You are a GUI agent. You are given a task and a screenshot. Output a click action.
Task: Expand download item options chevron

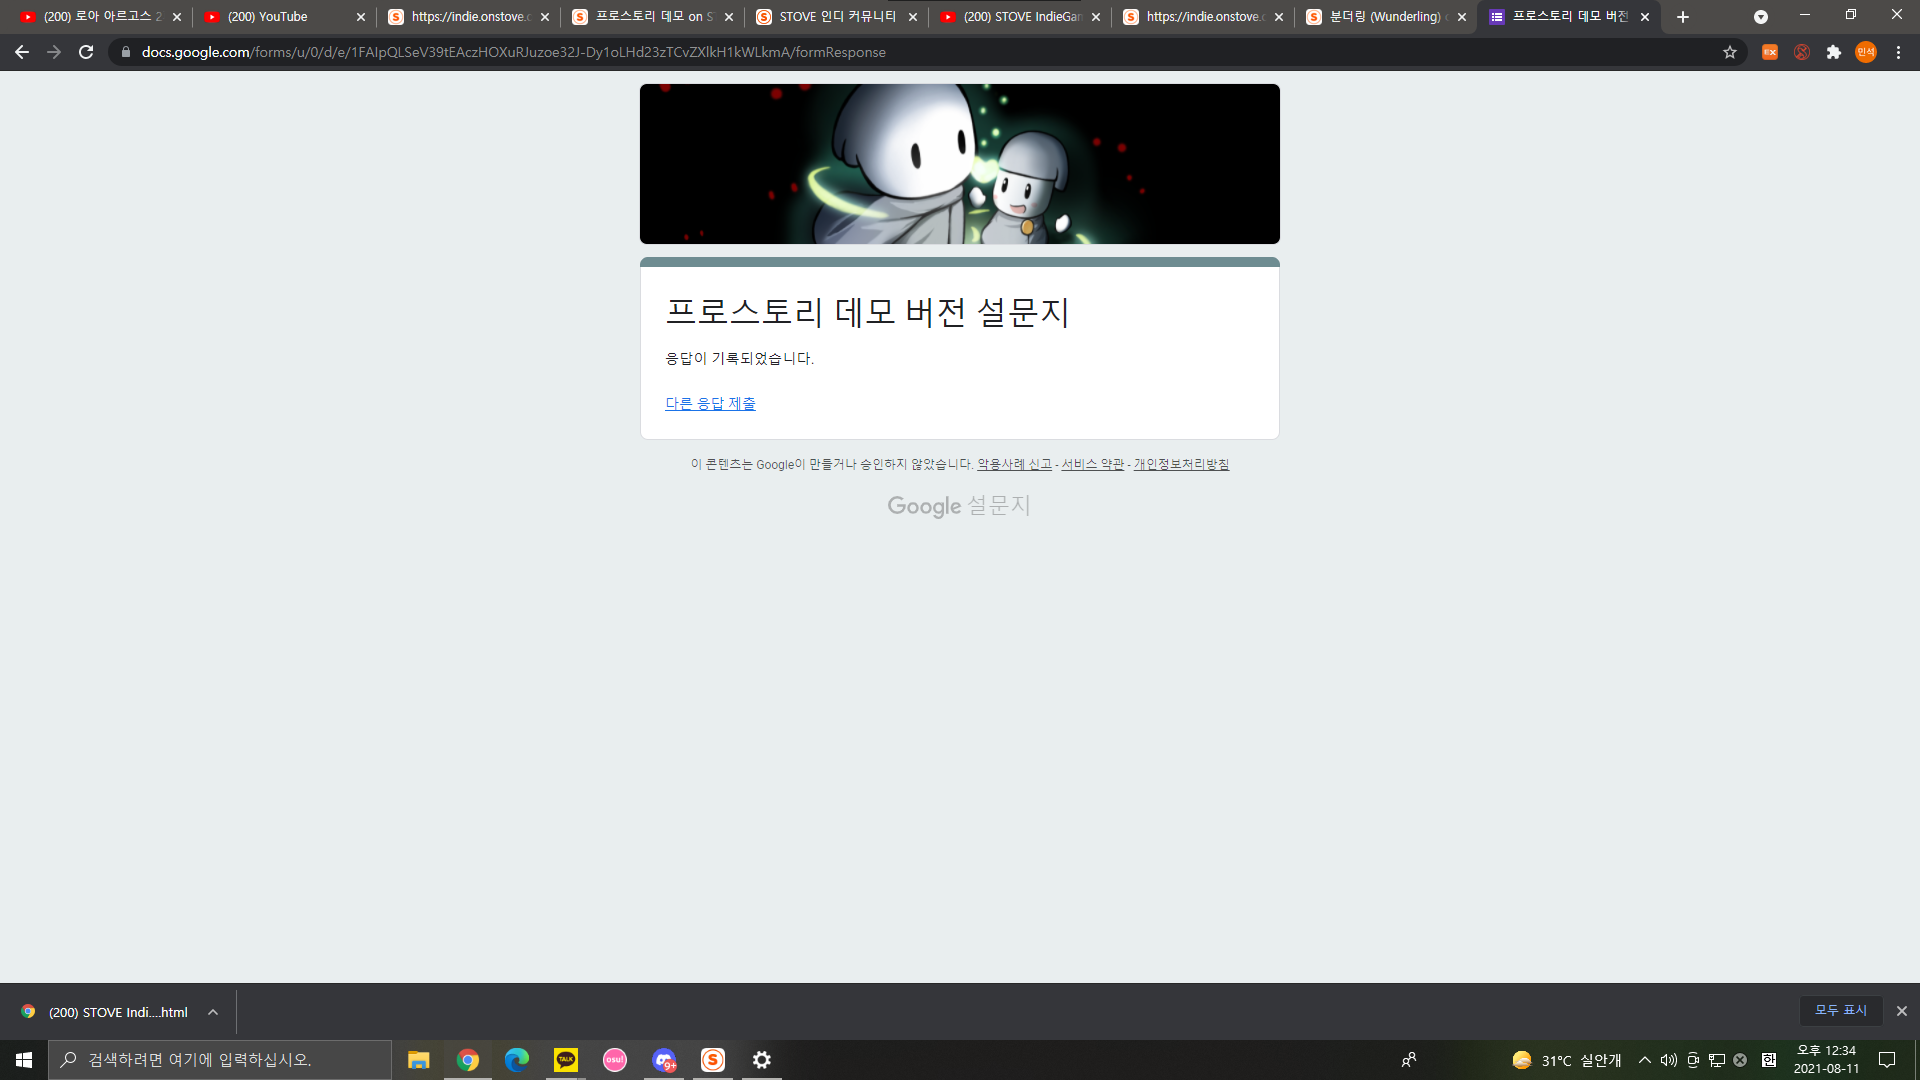pyautogui.click(x=213, y=1012)
